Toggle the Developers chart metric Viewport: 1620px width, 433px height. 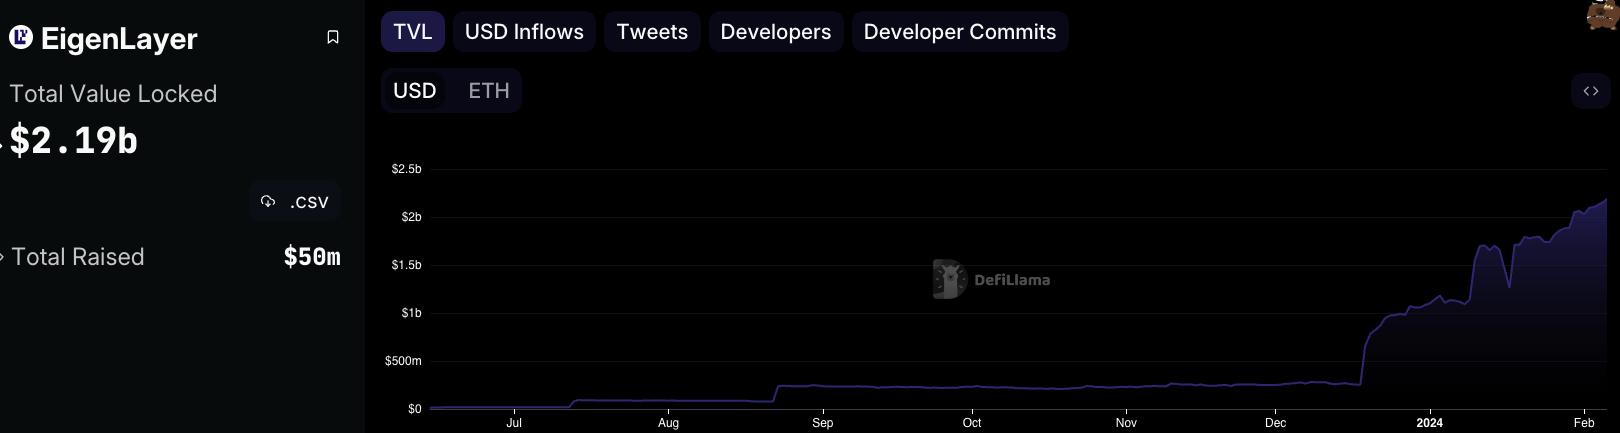(776, 32)
